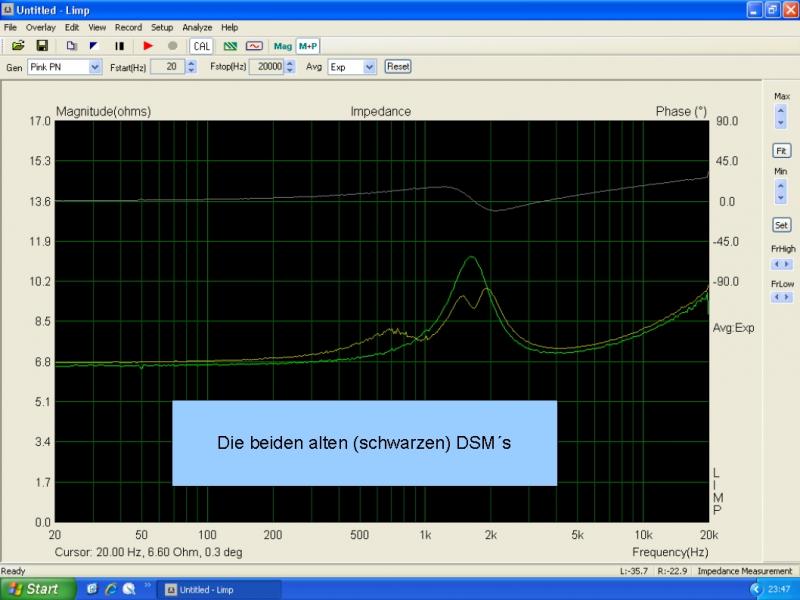This screenshot has width=800, height=600.
Task: Open the Analyze menu
Action: coord(195,27)
